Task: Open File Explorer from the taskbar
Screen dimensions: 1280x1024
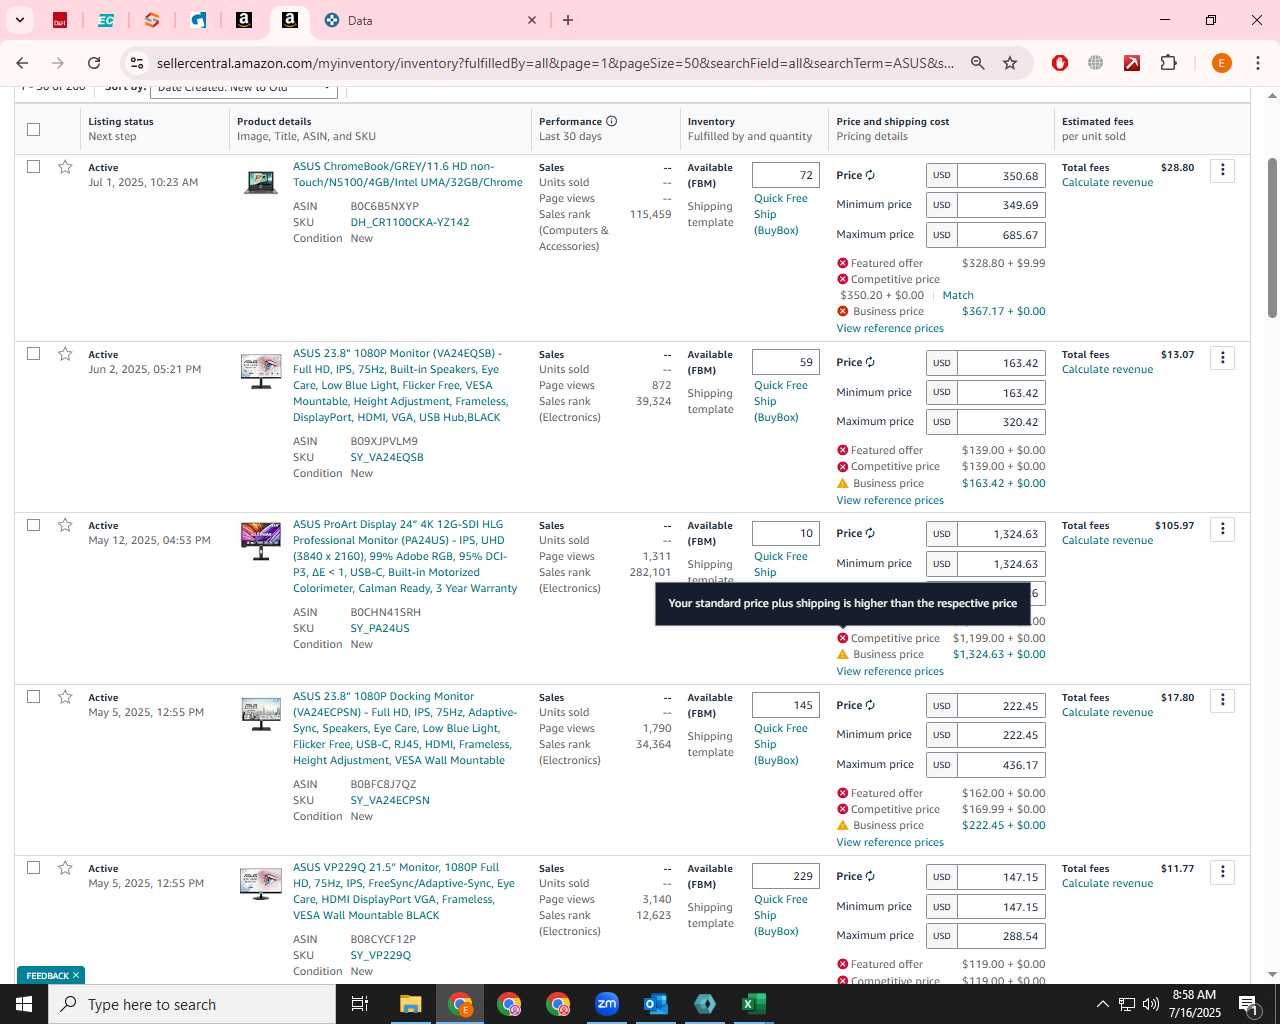Action: pos(411,1004)
